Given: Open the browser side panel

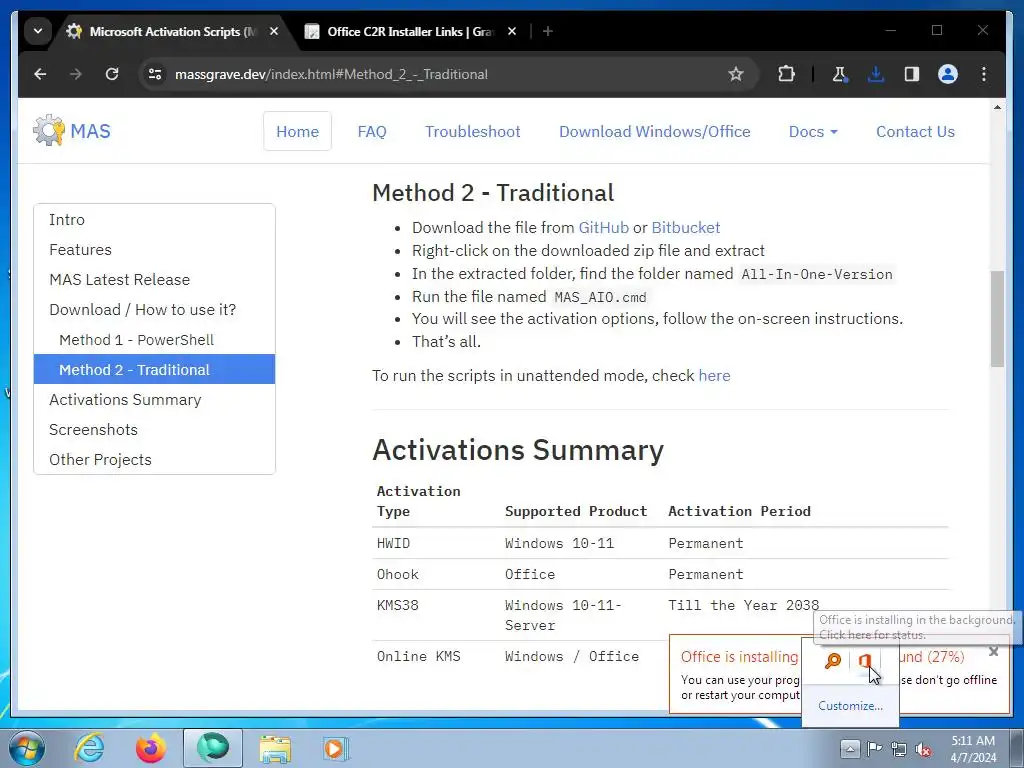Looking at the screenshot, I should click(912, 74).
